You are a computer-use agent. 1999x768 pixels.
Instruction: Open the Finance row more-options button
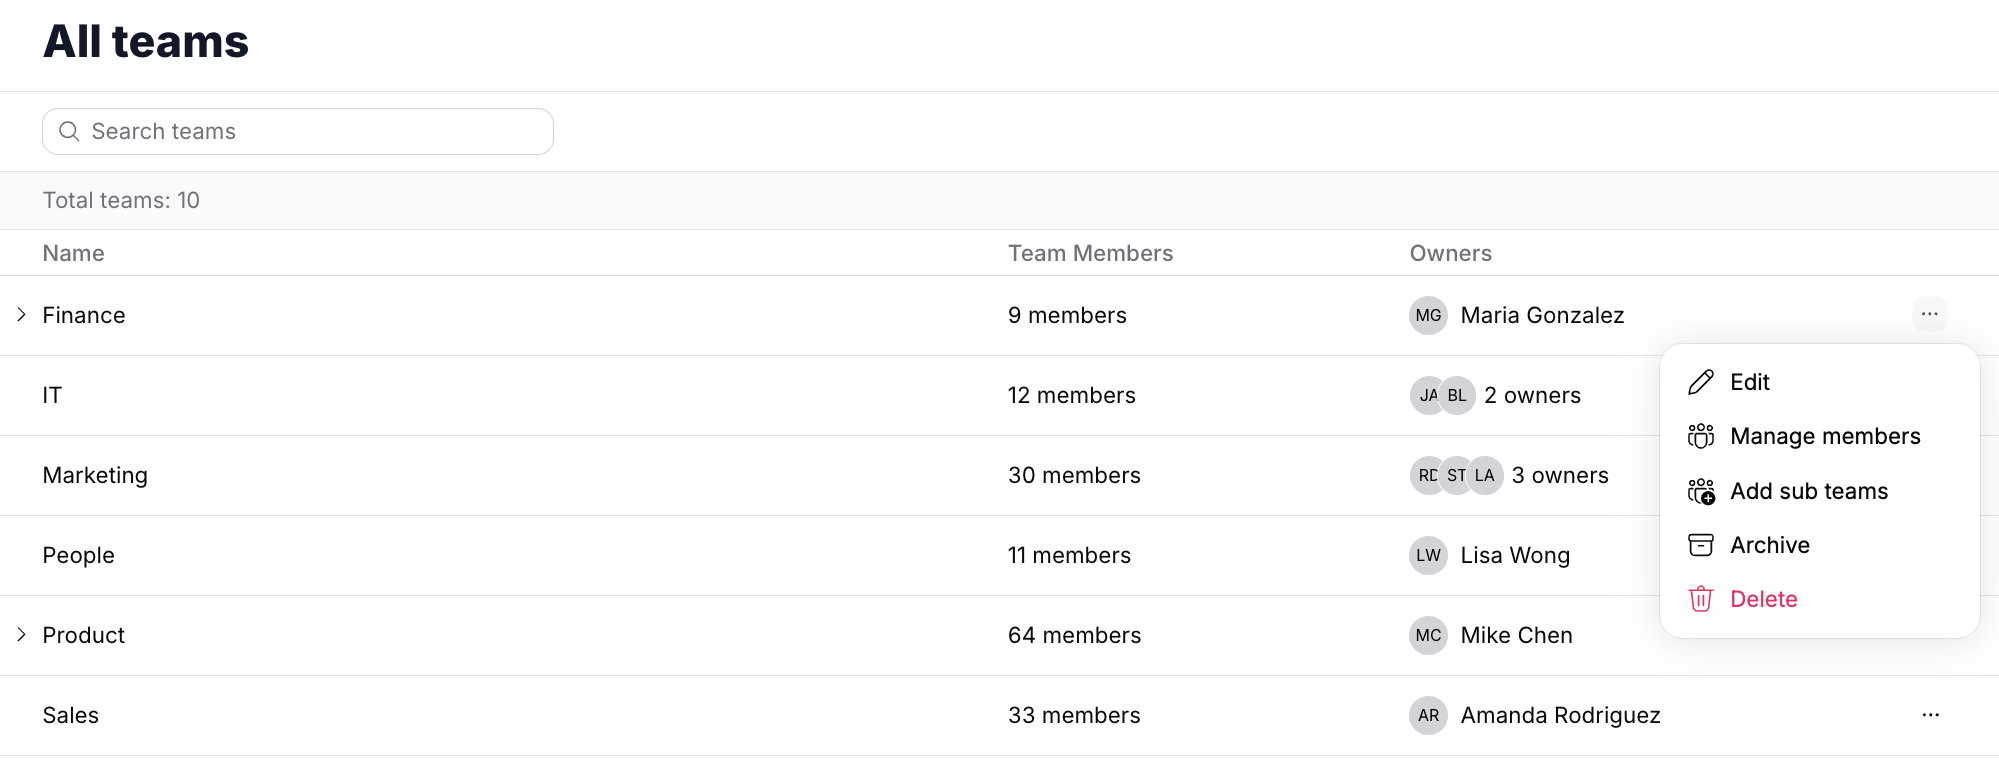(1929, 315)
